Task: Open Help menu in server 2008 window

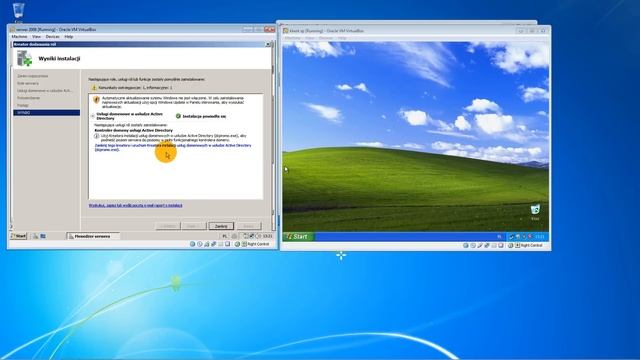Action: (69, 37)
